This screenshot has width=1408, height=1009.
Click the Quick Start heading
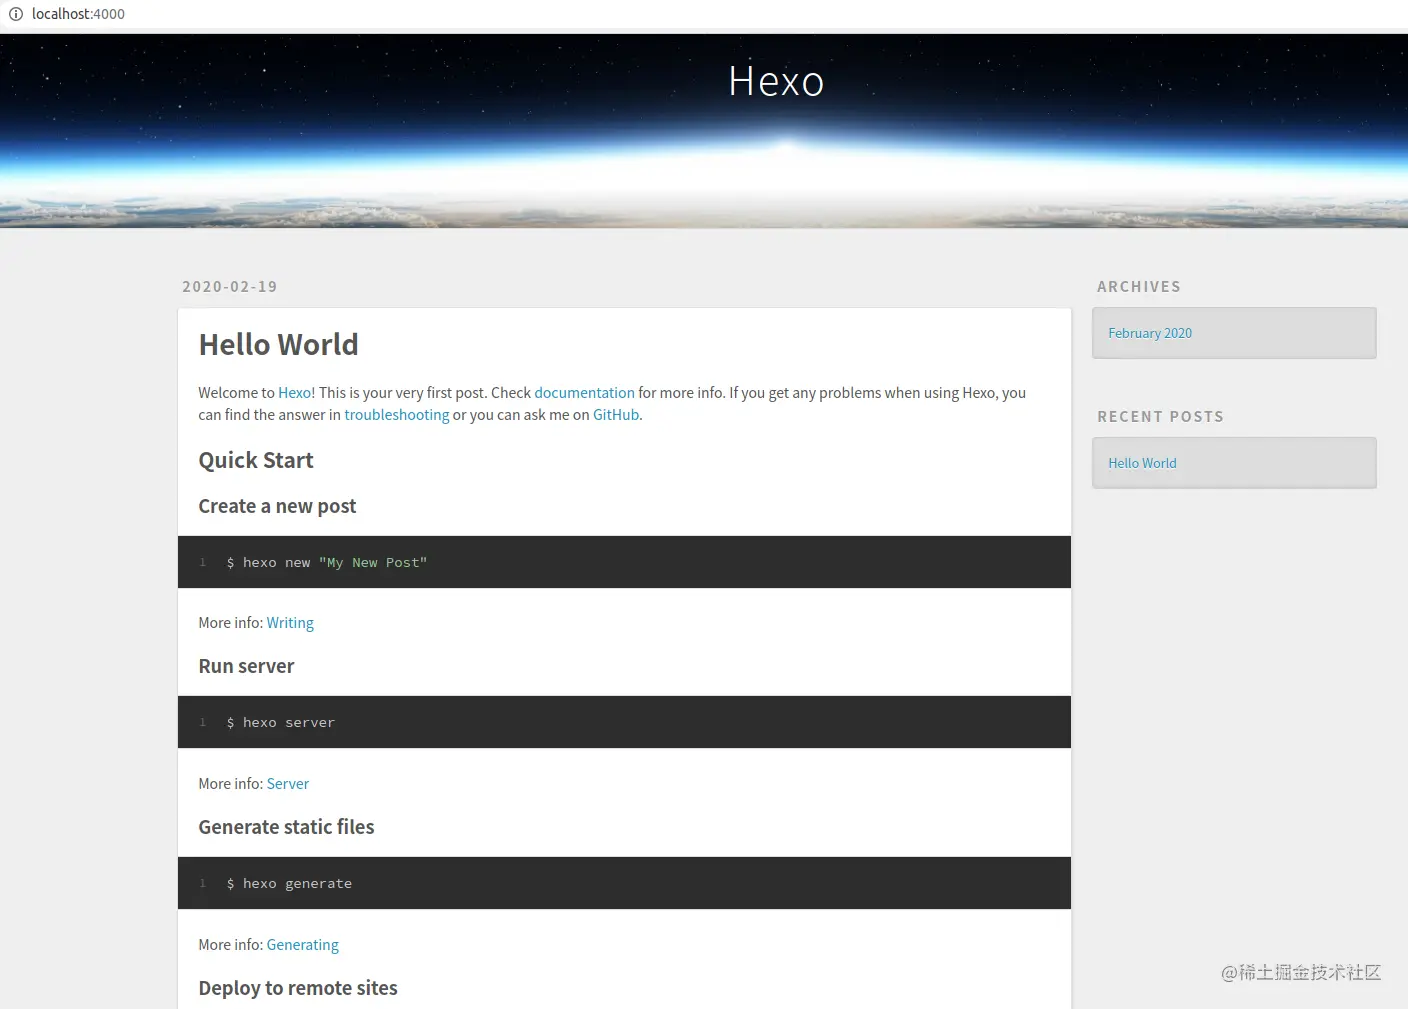[x=256, y=460]
